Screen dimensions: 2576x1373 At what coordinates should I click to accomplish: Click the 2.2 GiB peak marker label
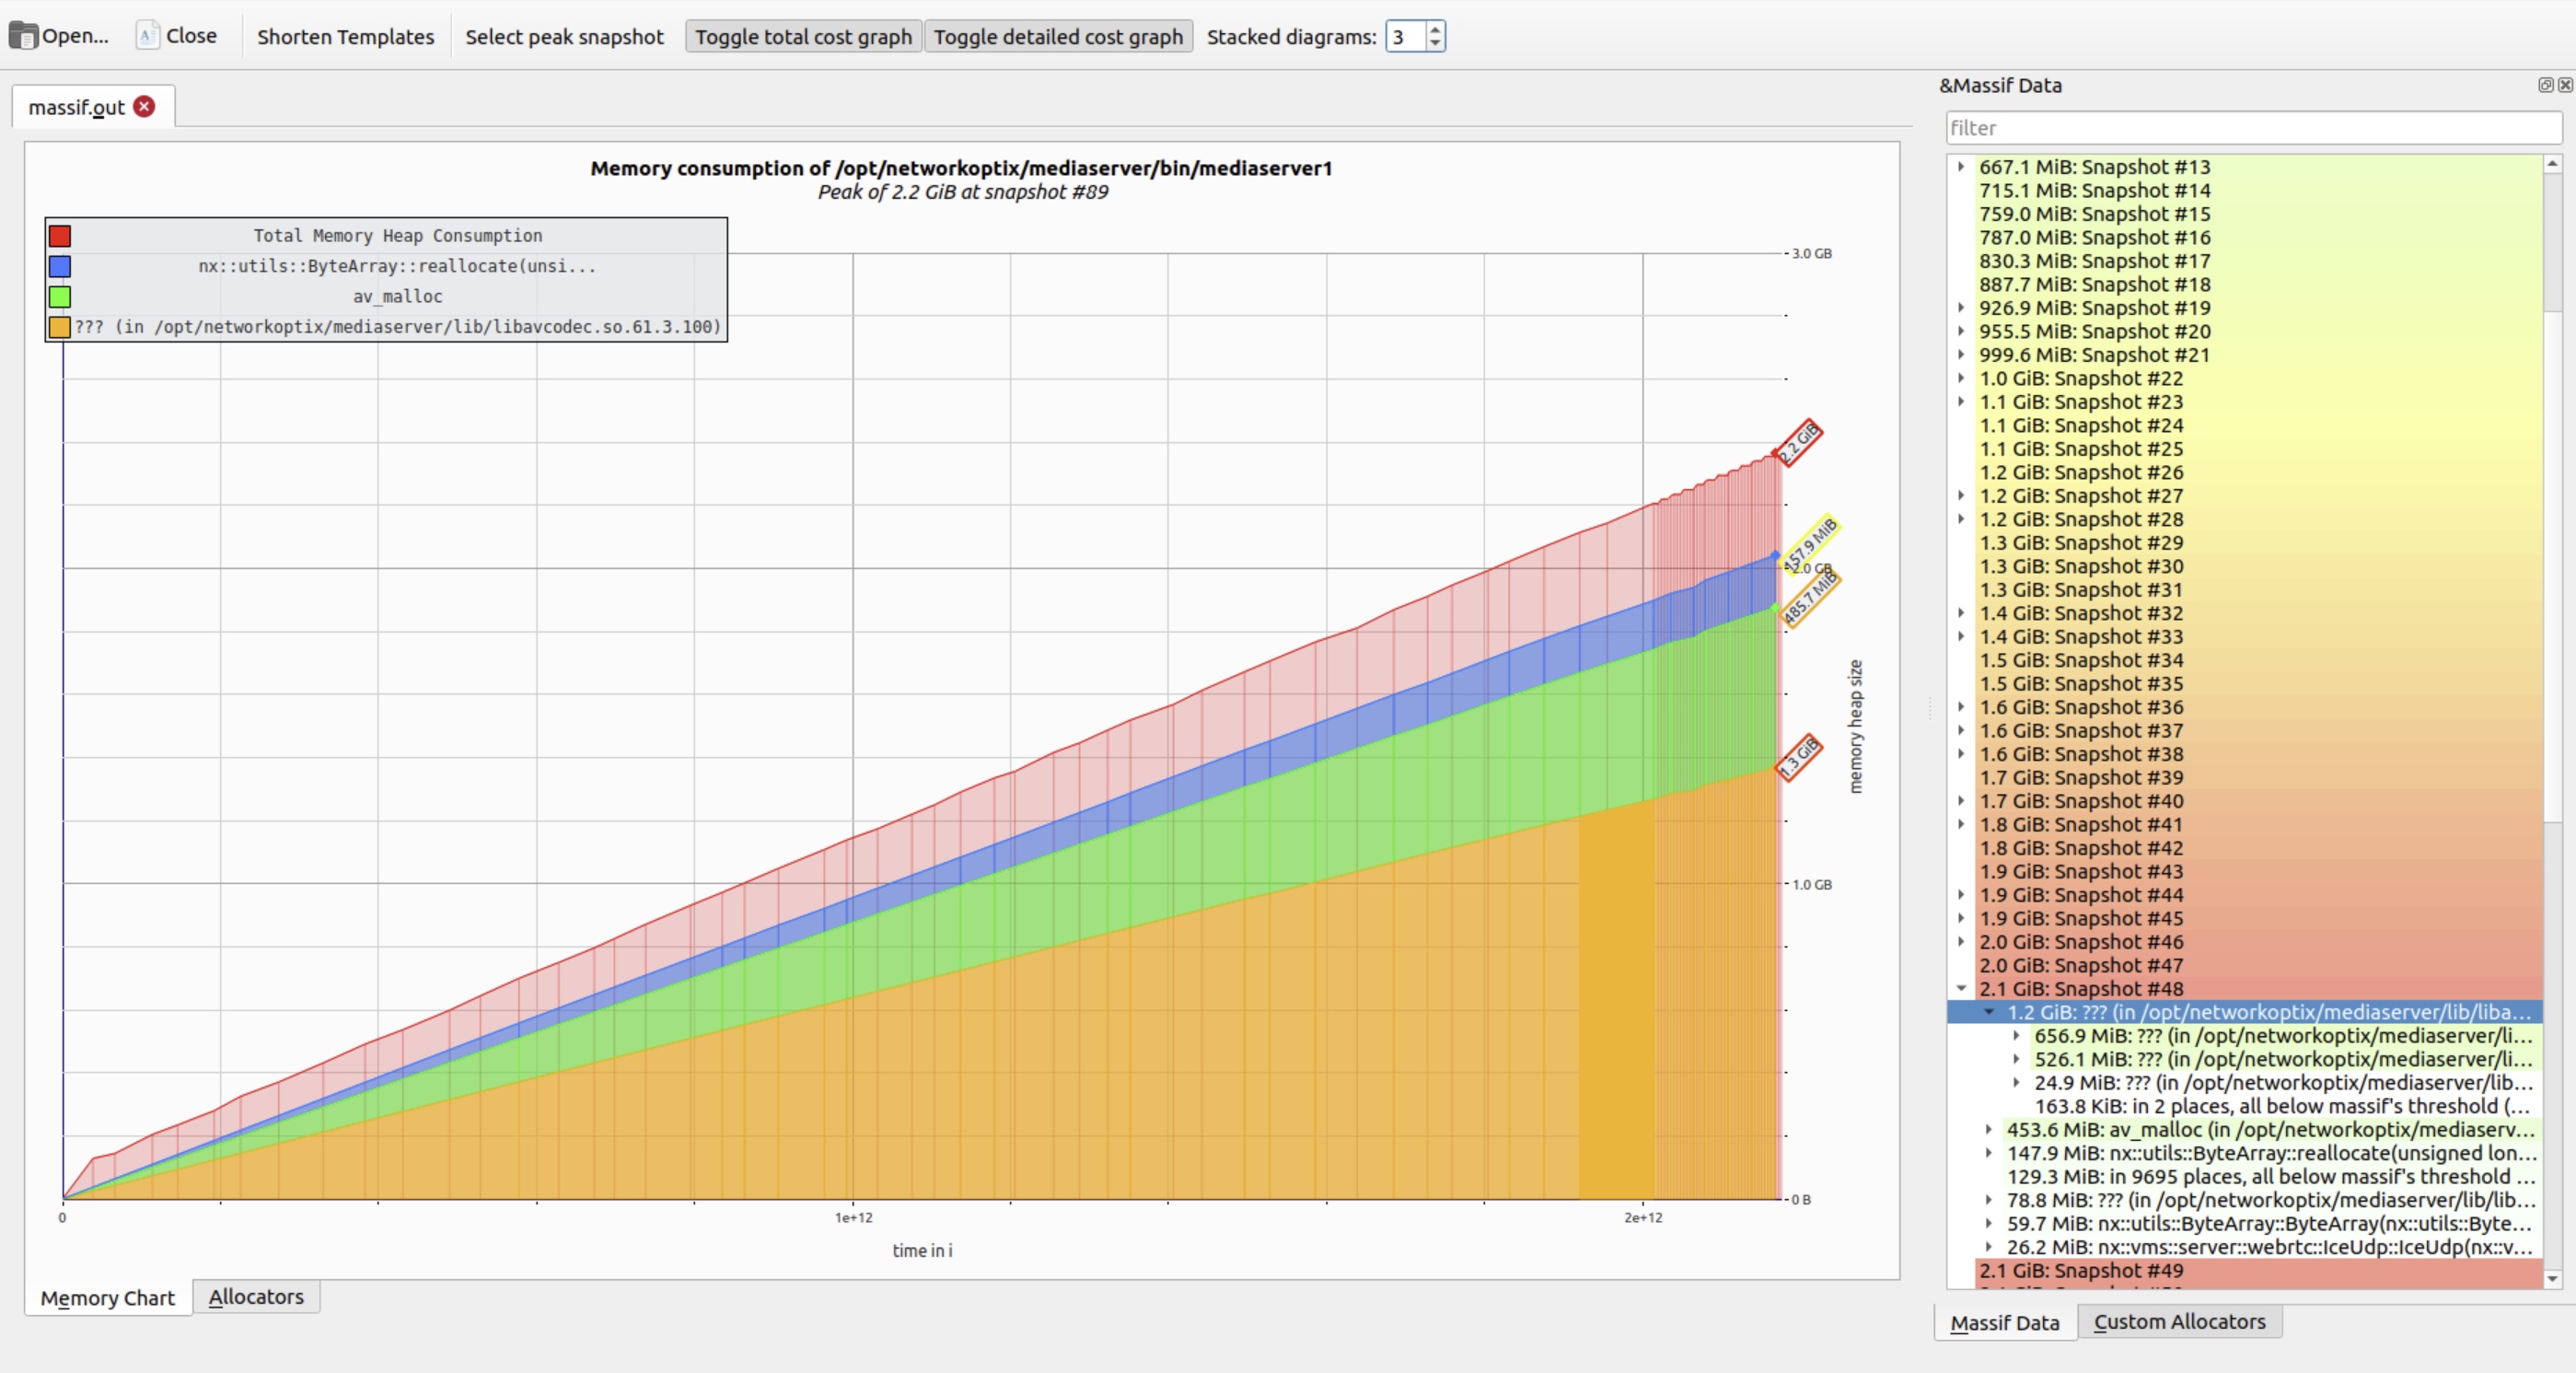coord(1799,441)
